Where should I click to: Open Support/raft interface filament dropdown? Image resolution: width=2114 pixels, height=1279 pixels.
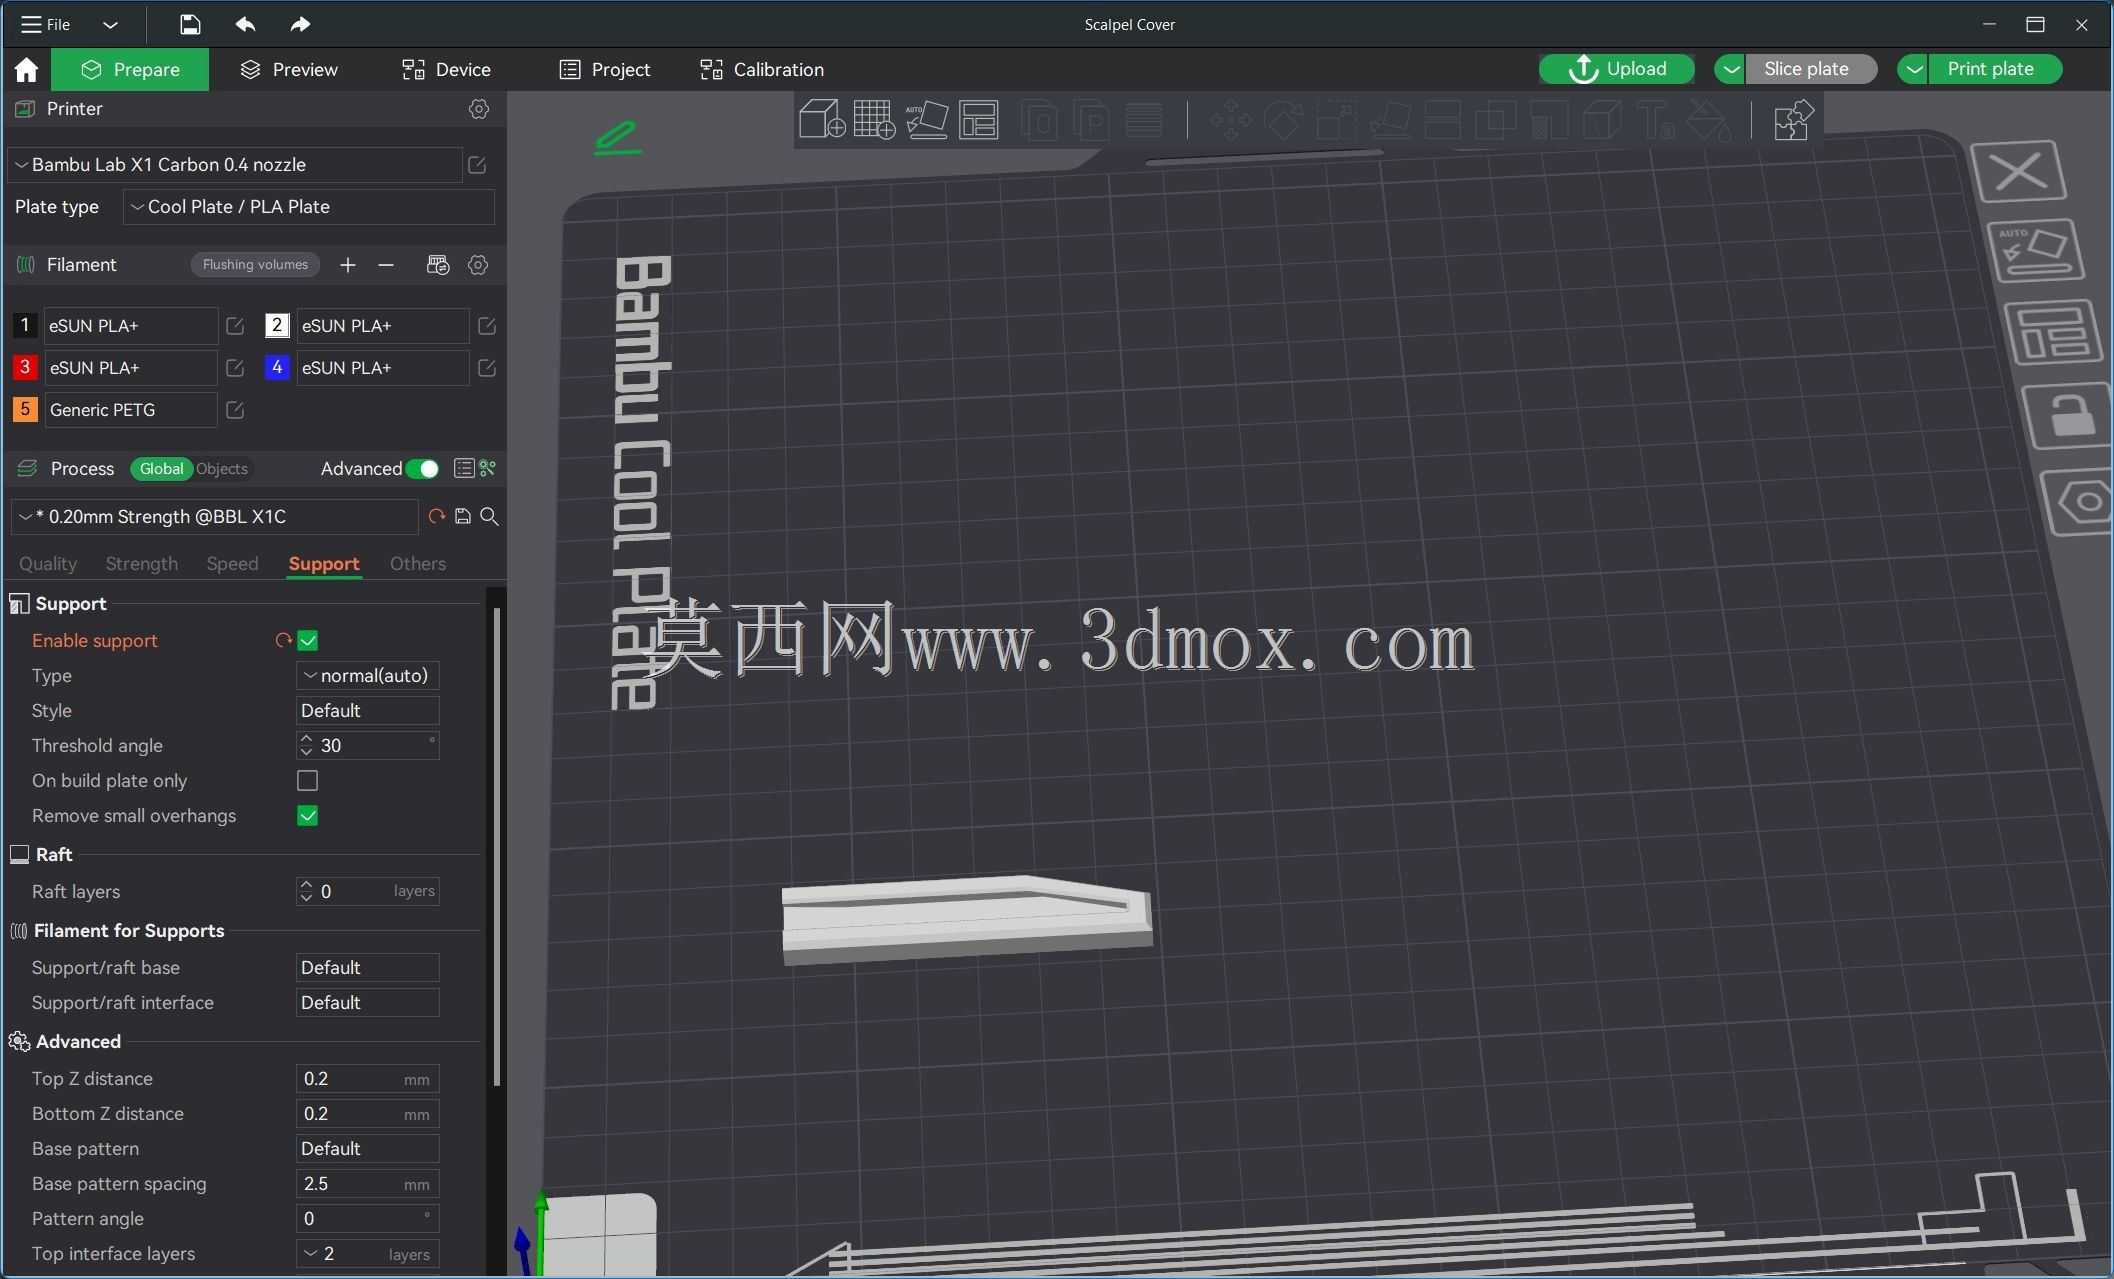click(367, 1003)
